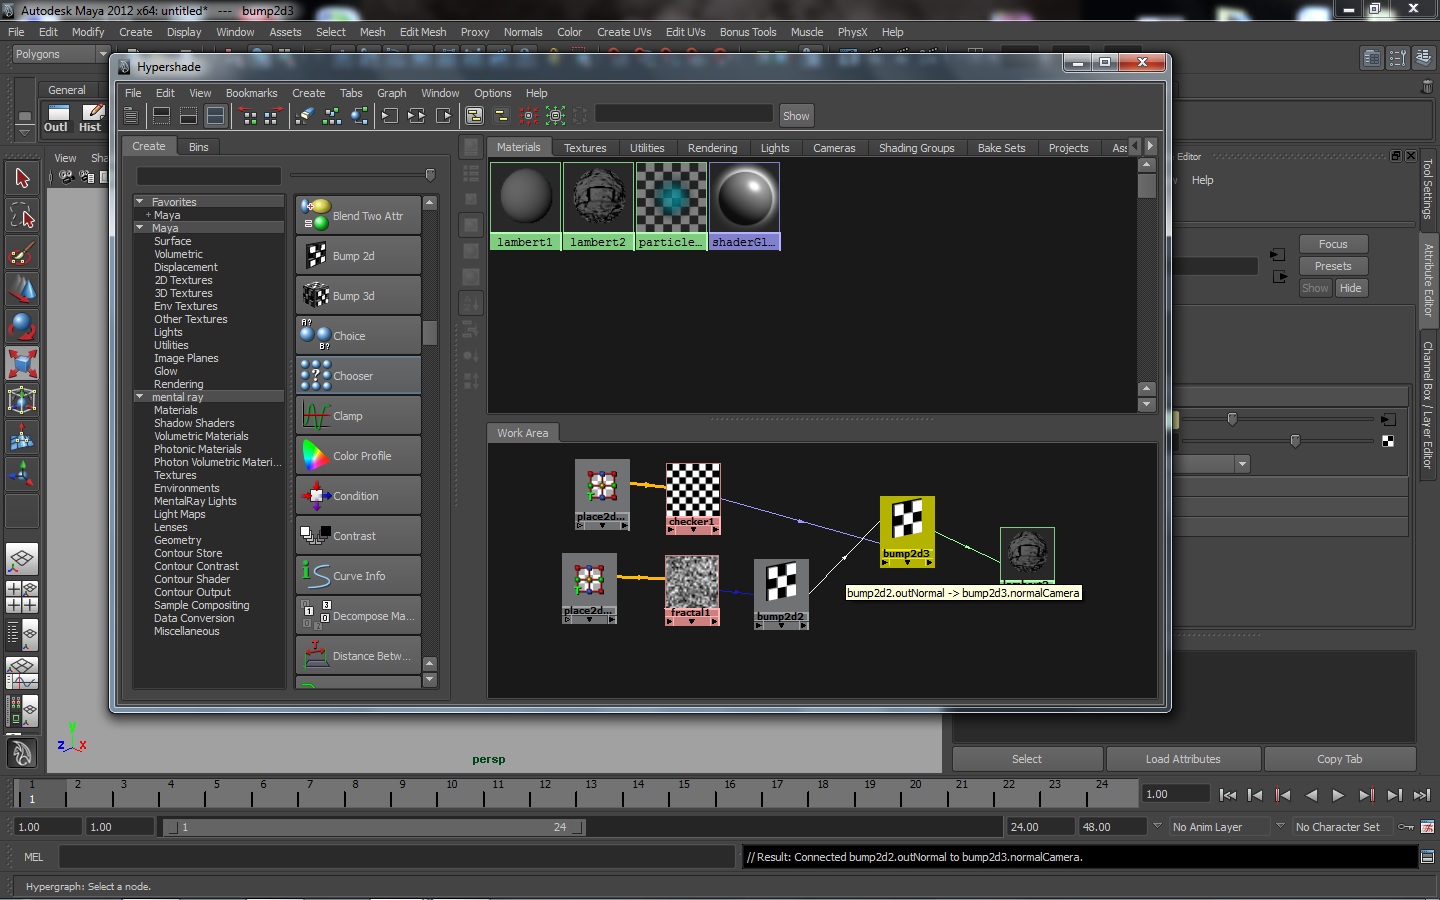The height and width of the screenshot is (900, 1440).
Task: Activate the Lasso select tool
Action: (22, 216)
